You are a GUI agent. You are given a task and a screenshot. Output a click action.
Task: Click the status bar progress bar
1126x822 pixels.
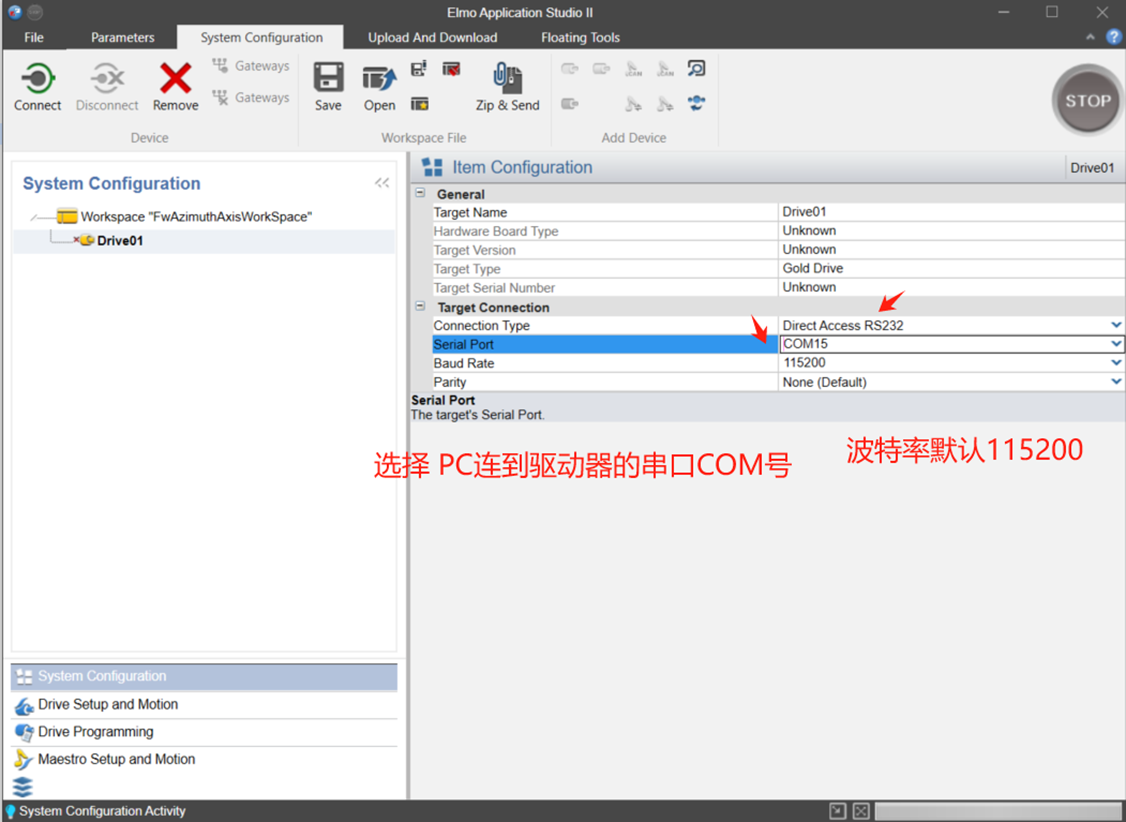(x=999, y=811)
